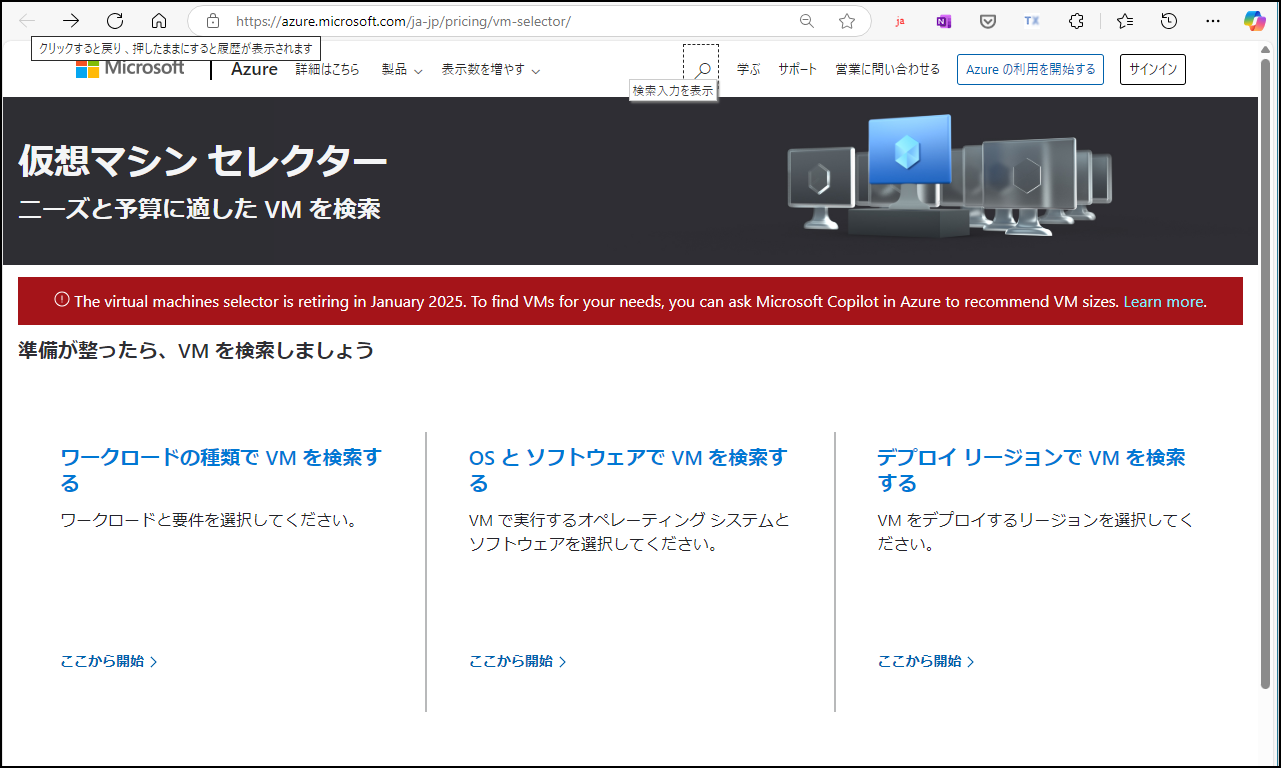Open the Favorites star icon in the toolbar
Image resolution: width=1281 pixels, height=768 pixels.
(x=847, y=21)
